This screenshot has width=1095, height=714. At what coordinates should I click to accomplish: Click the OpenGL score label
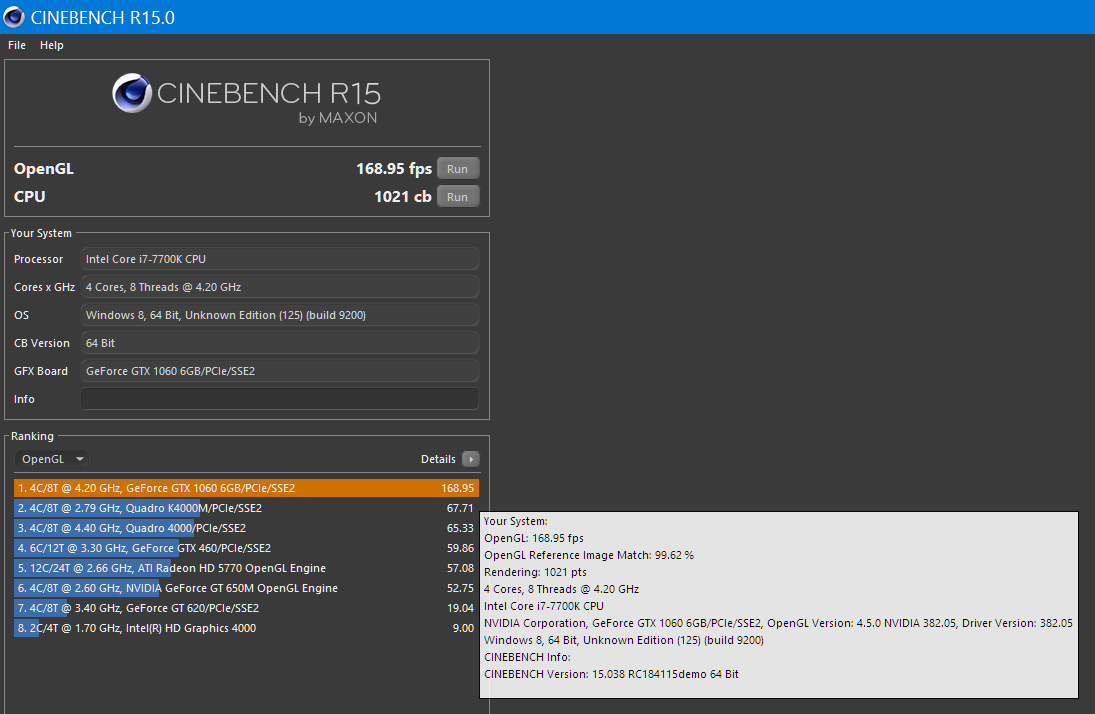pyautogui.click(x=44, y=169)
